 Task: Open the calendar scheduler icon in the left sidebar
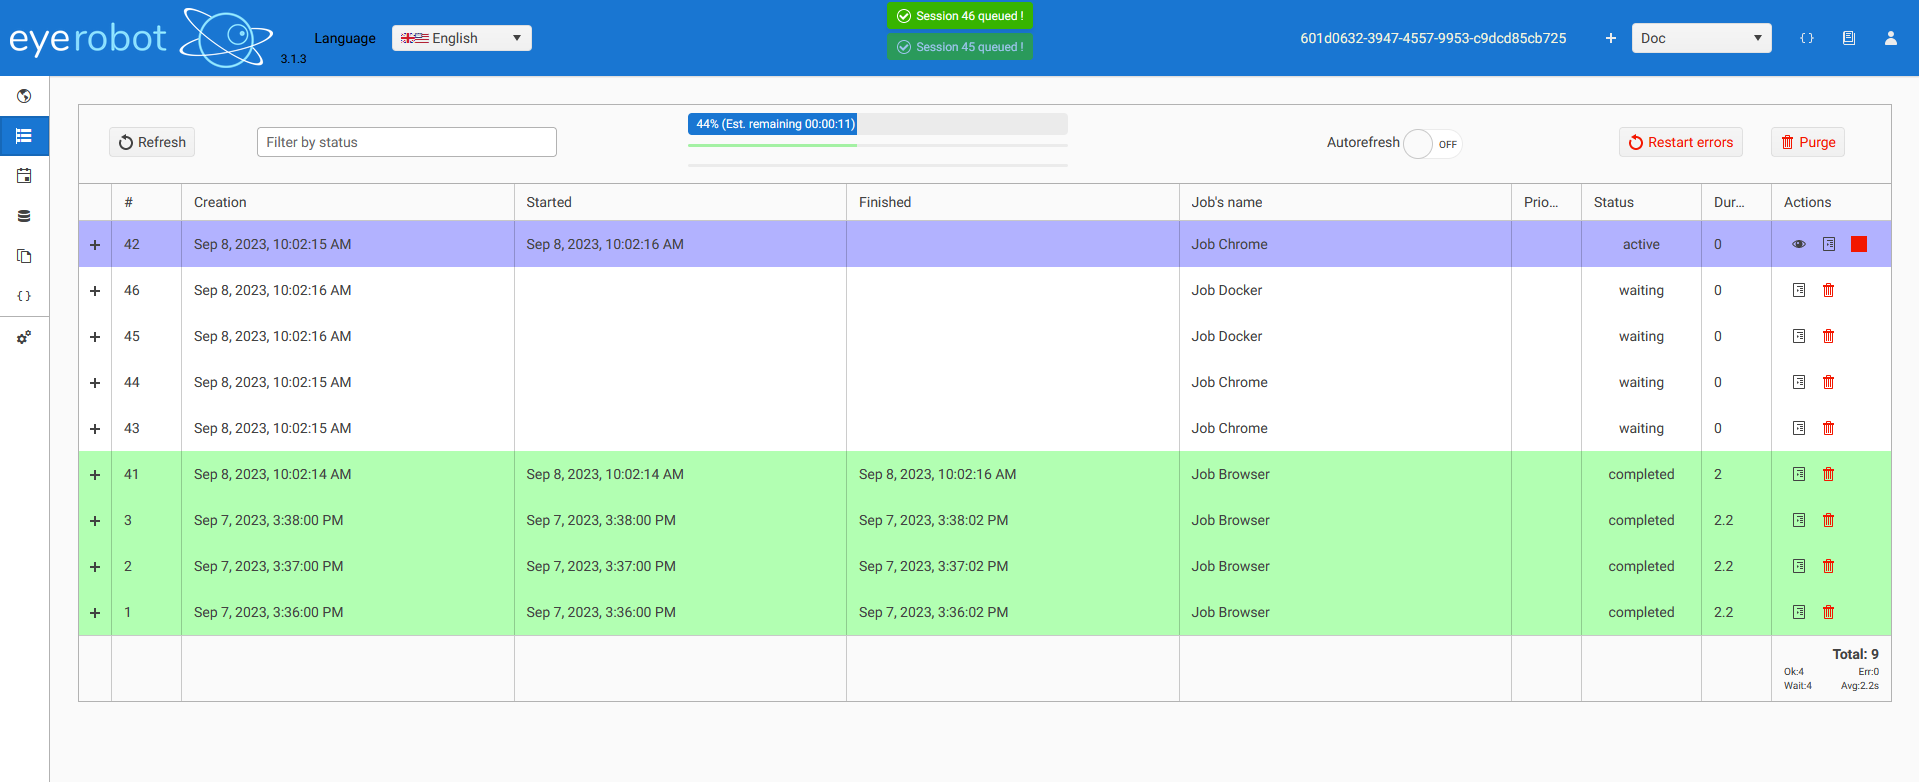(24, 176)
